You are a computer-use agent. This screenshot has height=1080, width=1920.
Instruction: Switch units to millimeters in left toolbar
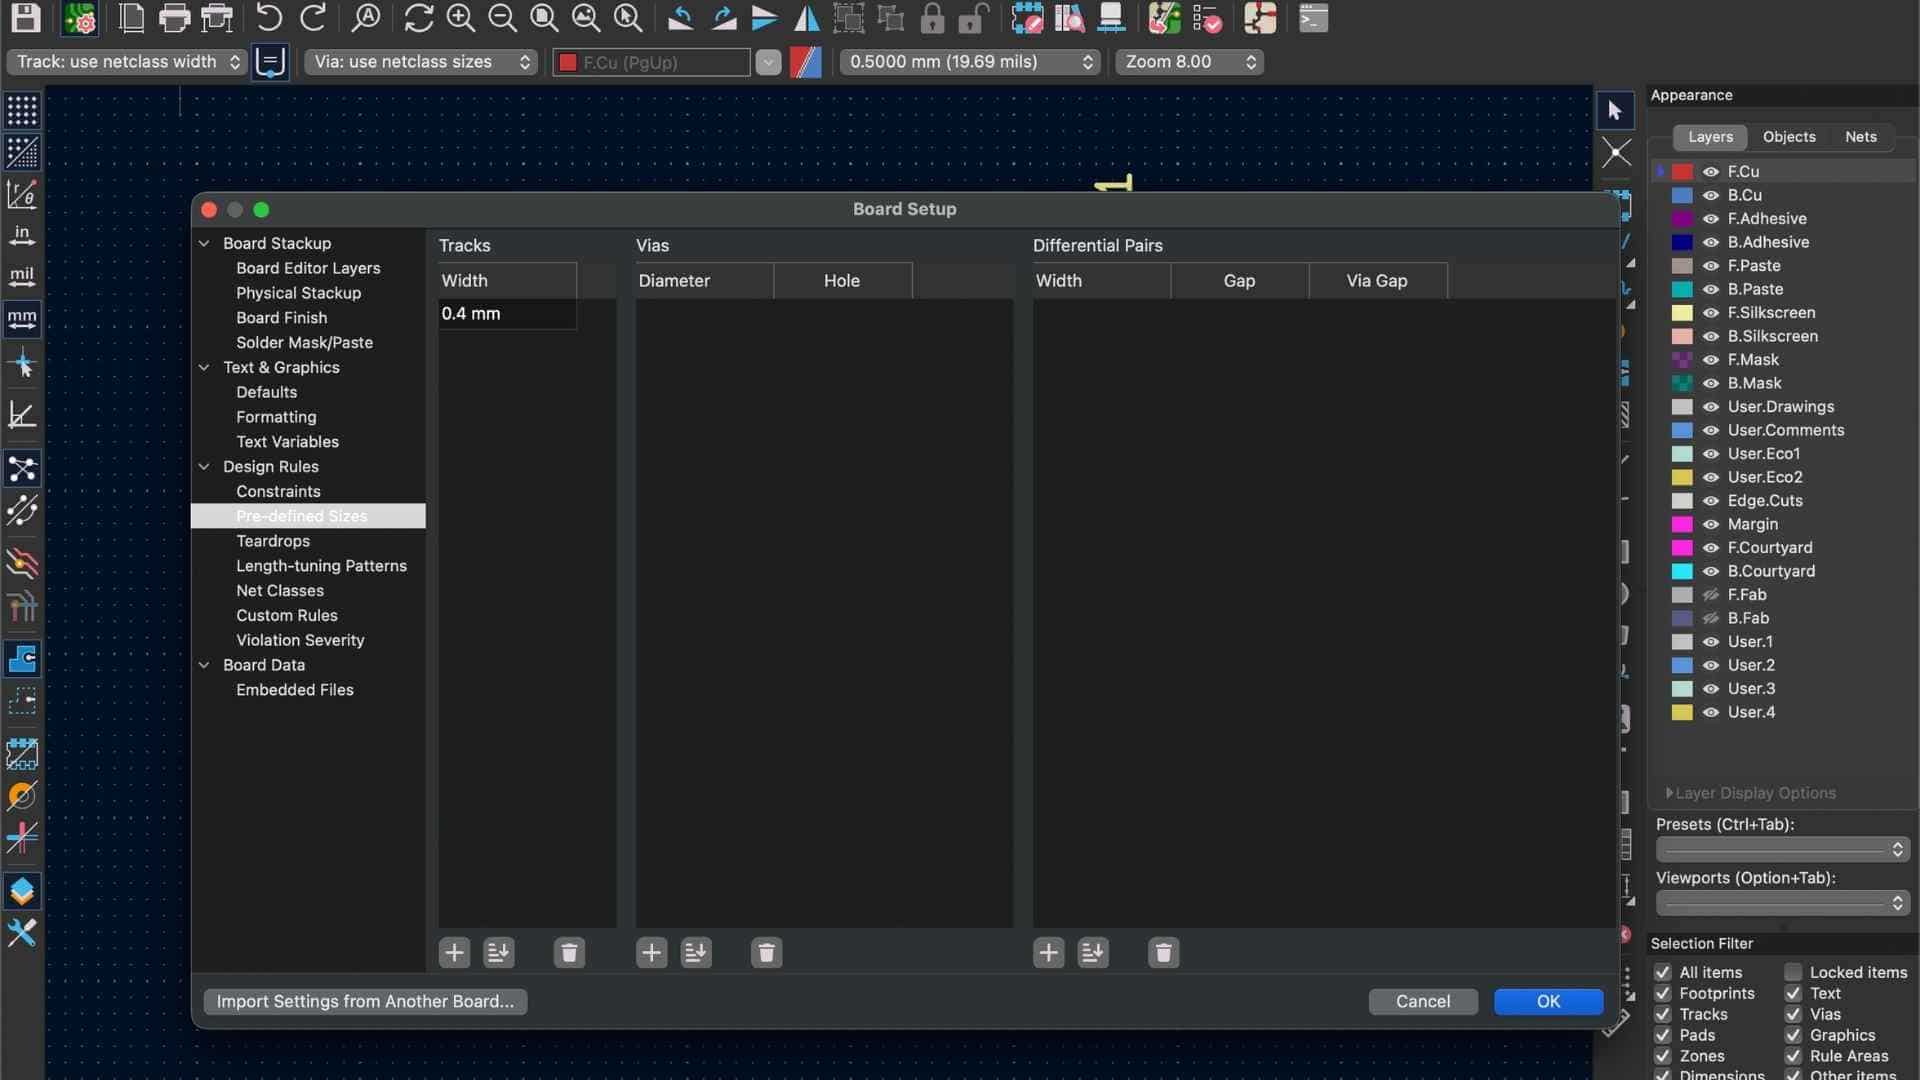(x=22, y=320)
